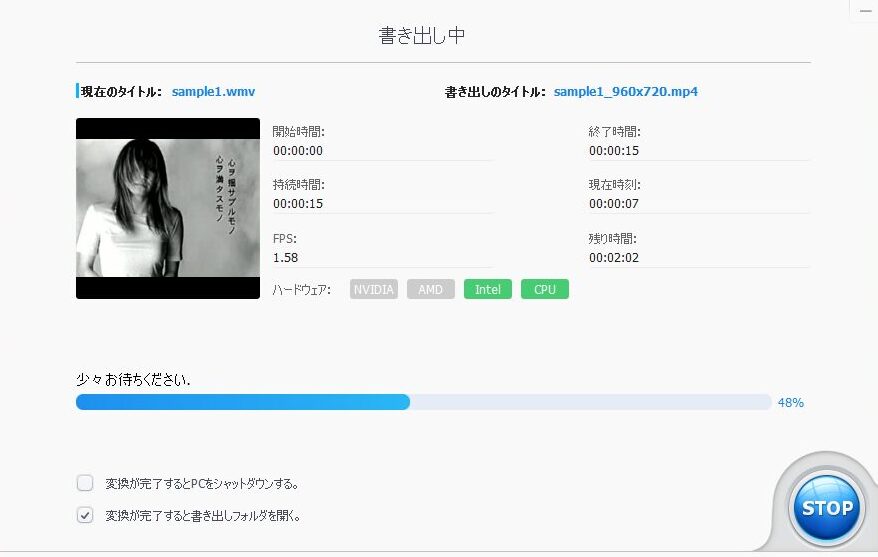Select the AMD hardware badge
This screenshot has height=557, width=878.
click(x=431, y=289)
